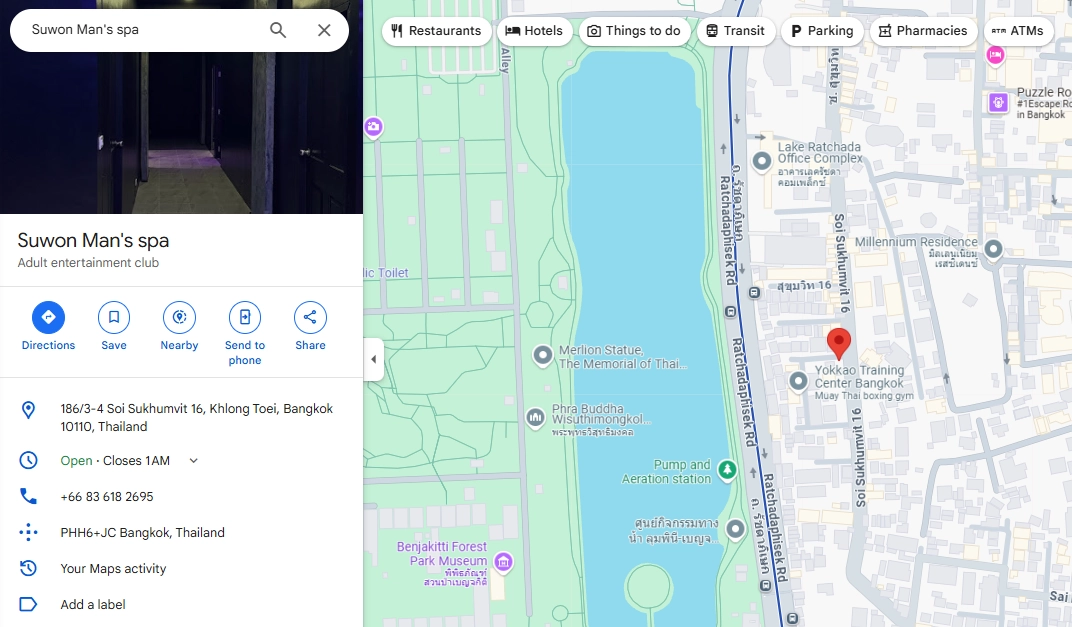Collapse the side panel arrow
This screenshot has height=627, width=1072.
(x=373, y=359)
